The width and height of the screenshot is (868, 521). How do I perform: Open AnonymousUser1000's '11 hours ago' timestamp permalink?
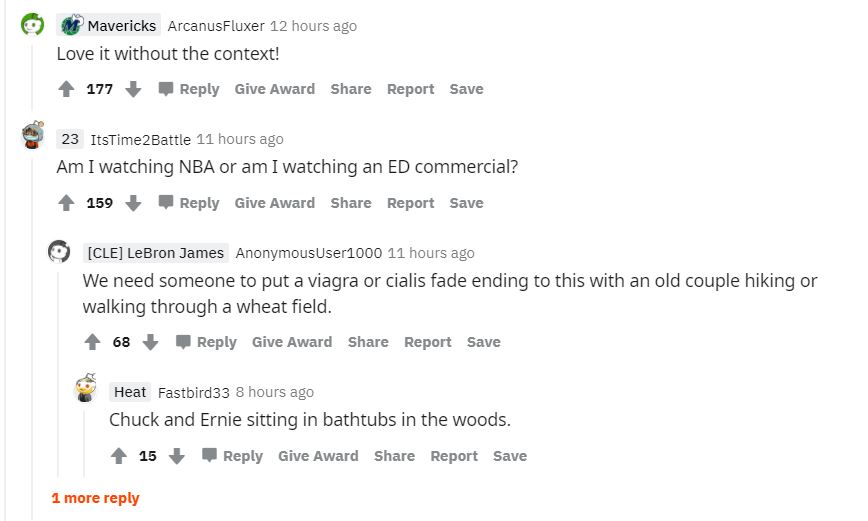pyautogui.click(x=430, y=253)
